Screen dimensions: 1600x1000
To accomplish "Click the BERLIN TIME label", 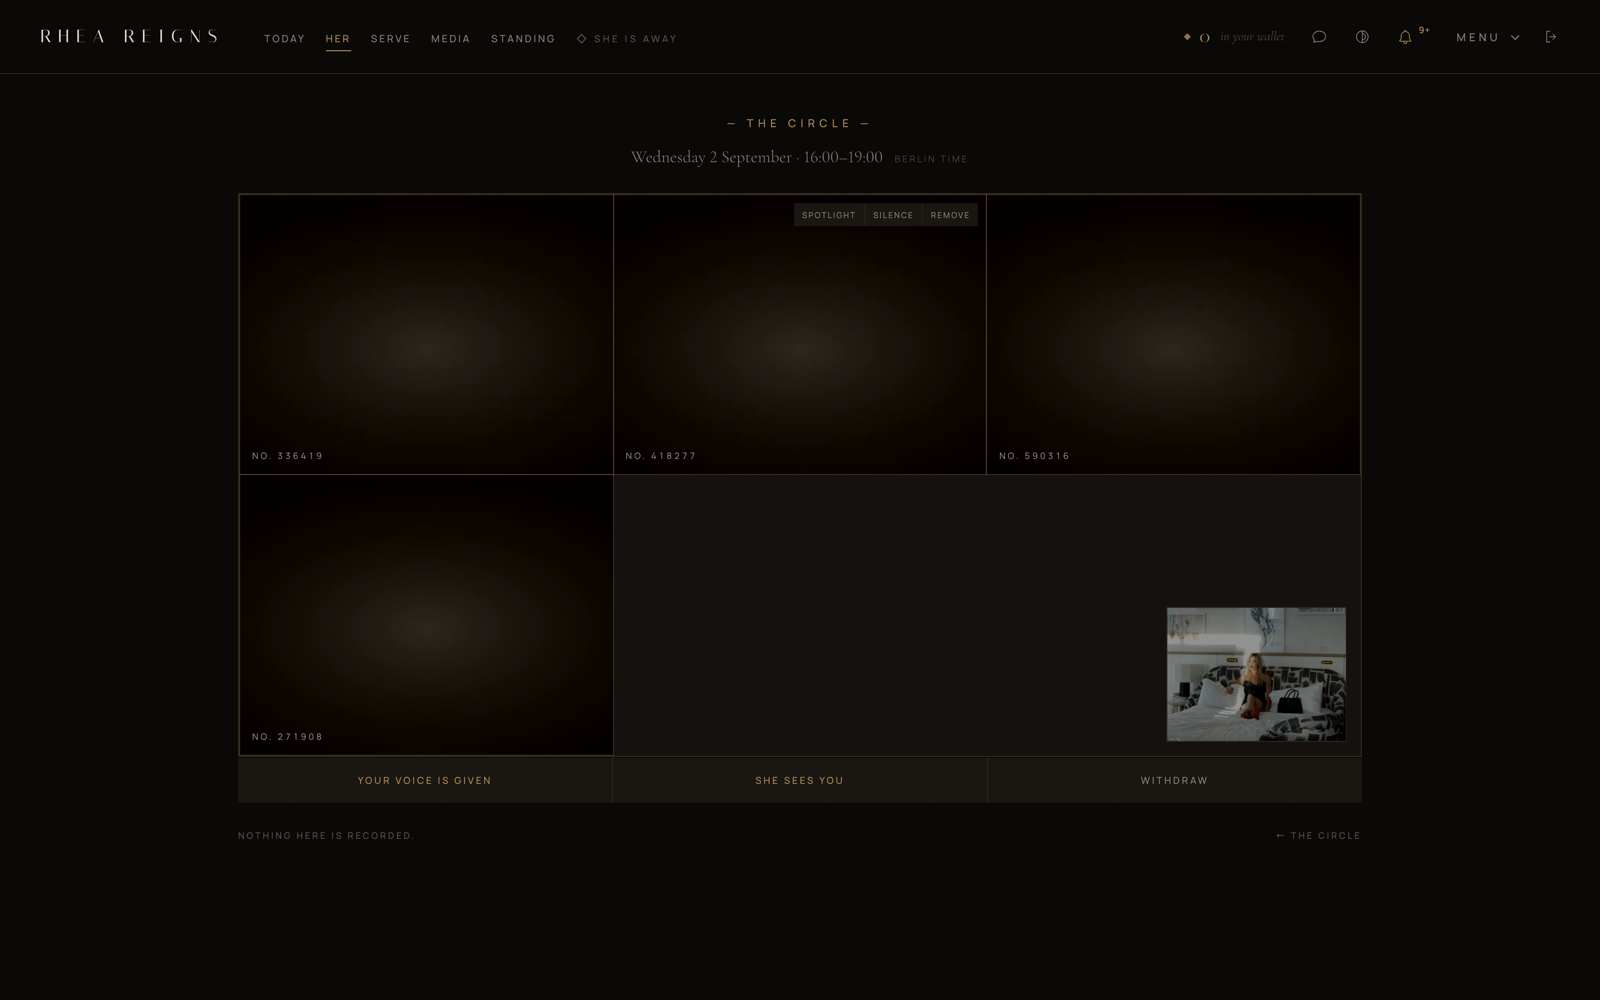I will point(931,159).
